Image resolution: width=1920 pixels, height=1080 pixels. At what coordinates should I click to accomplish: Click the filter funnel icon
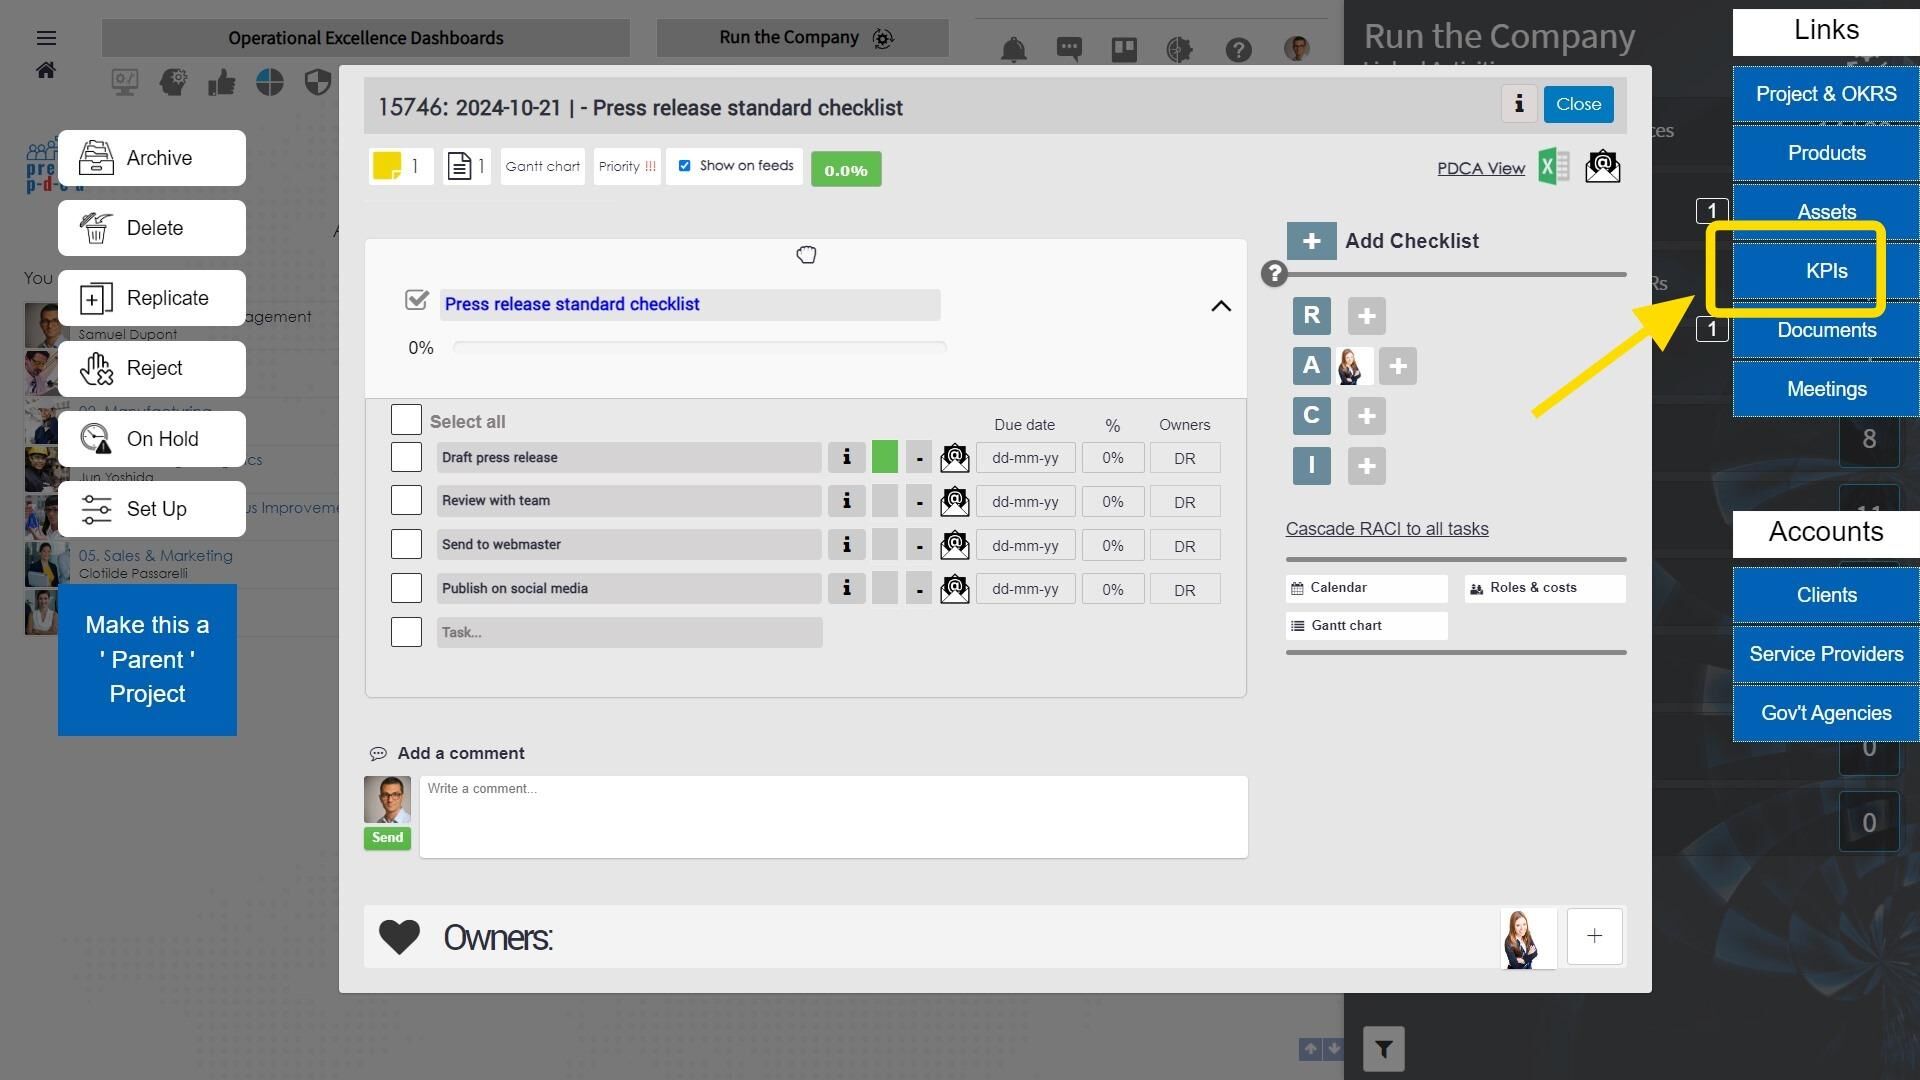1383,1049
